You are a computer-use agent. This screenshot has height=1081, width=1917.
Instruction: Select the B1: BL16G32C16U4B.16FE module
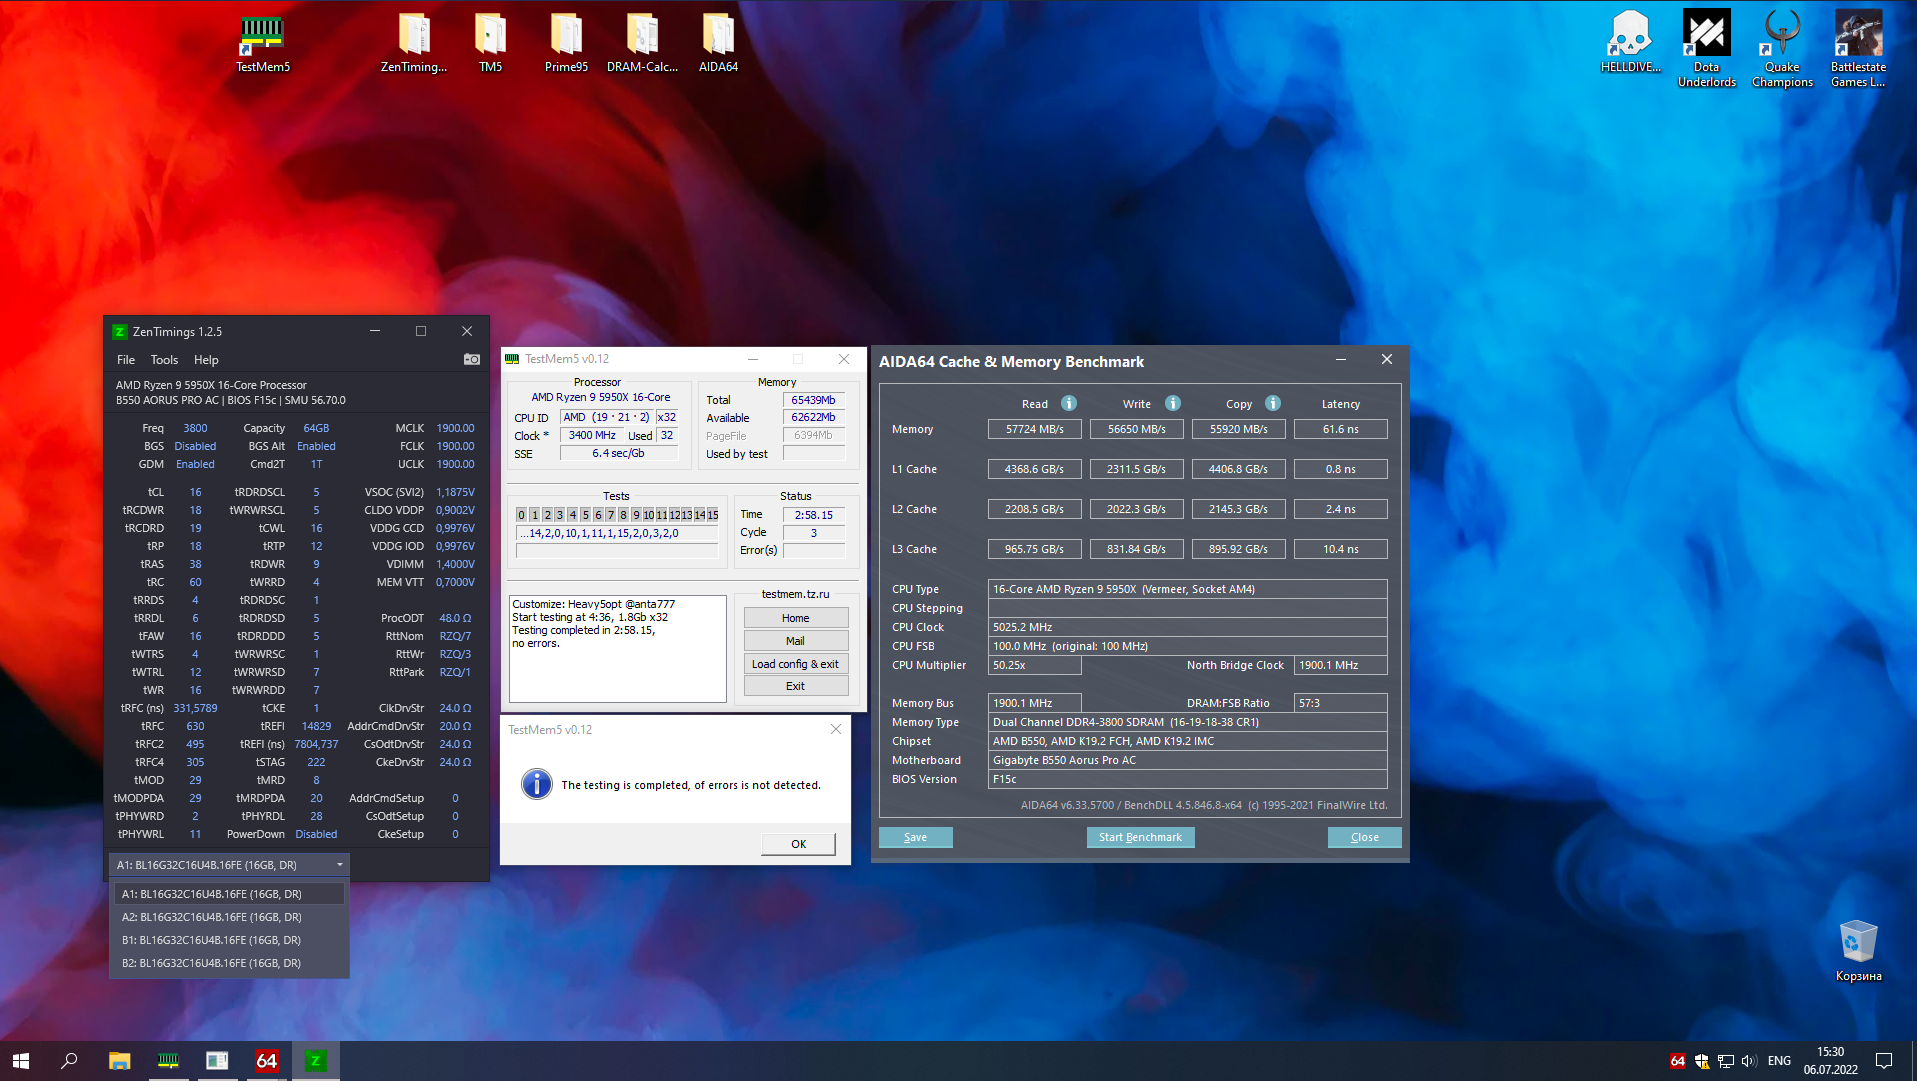229,940
